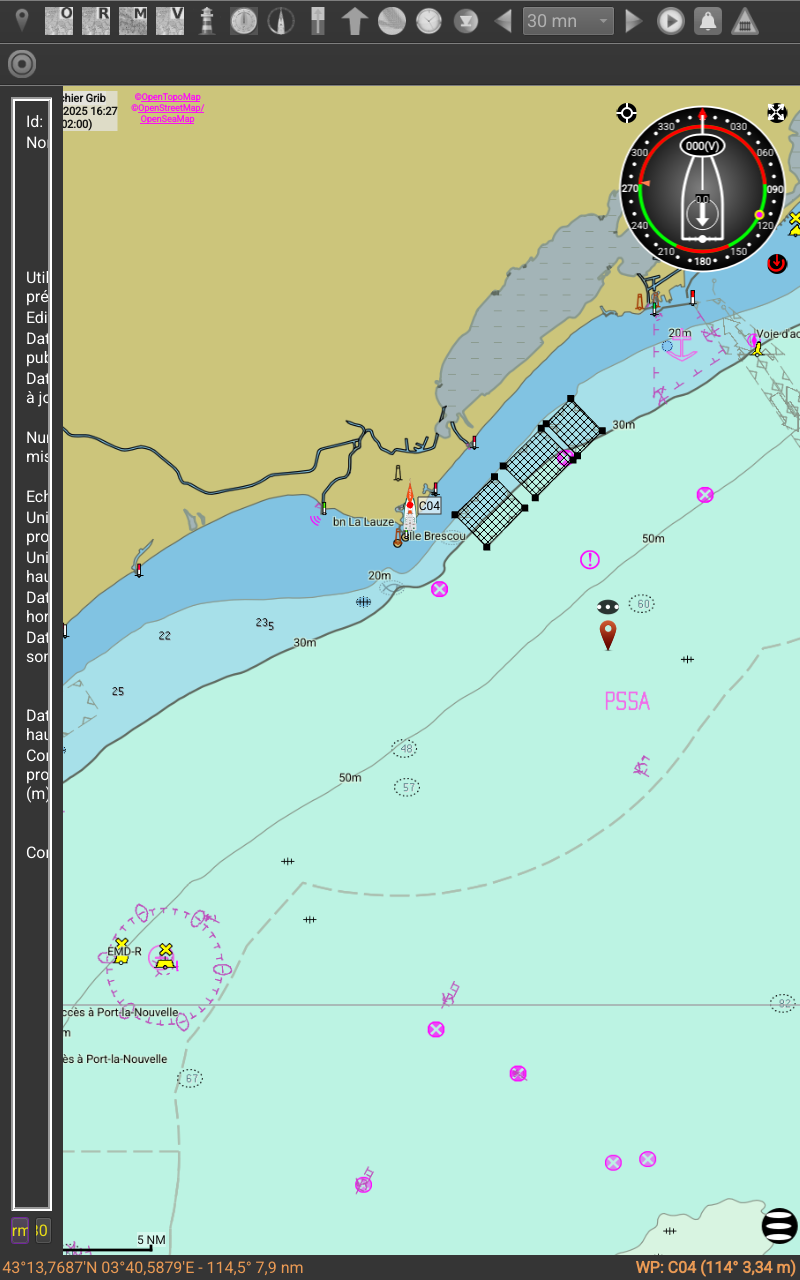Click the alarm bell icon
The image size is (800, 1280).
708,21
